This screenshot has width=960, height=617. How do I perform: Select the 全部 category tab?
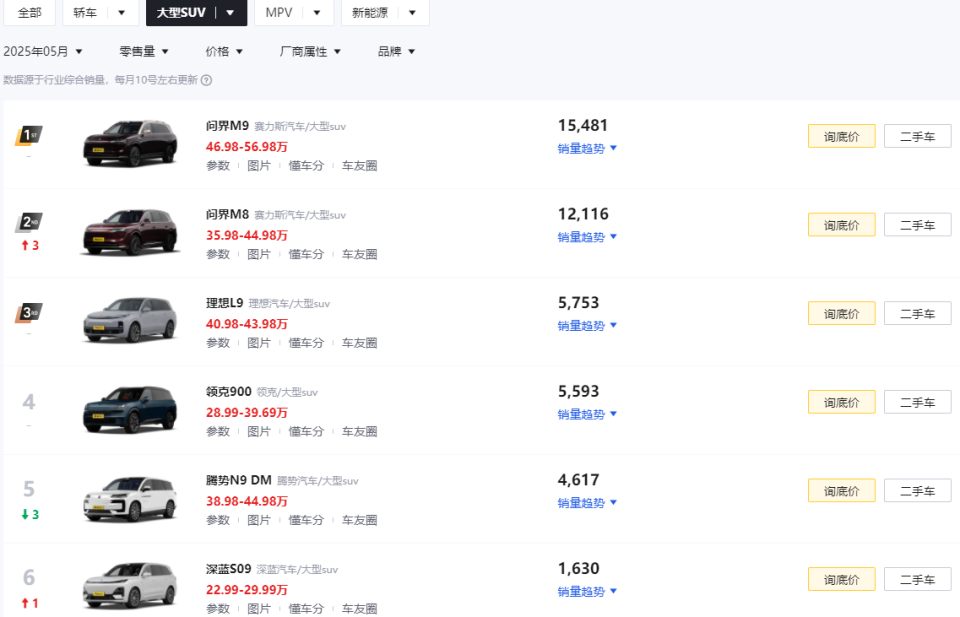click(29, 12)
